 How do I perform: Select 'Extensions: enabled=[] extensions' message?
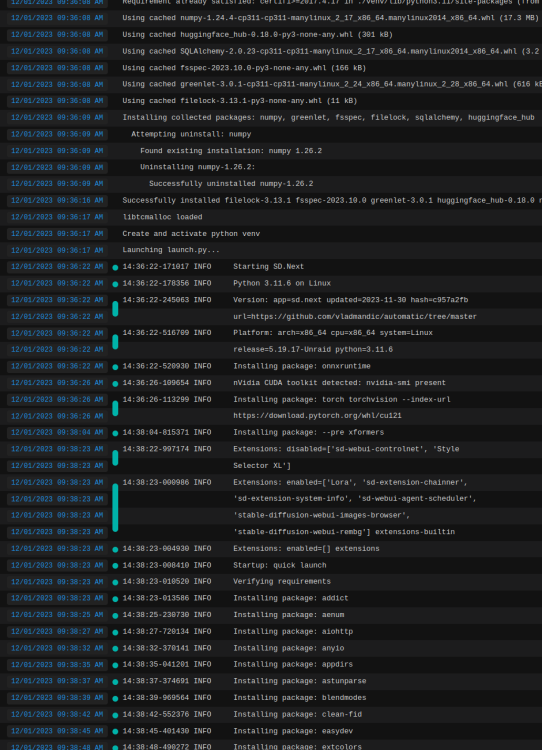(x=306, y=549)
